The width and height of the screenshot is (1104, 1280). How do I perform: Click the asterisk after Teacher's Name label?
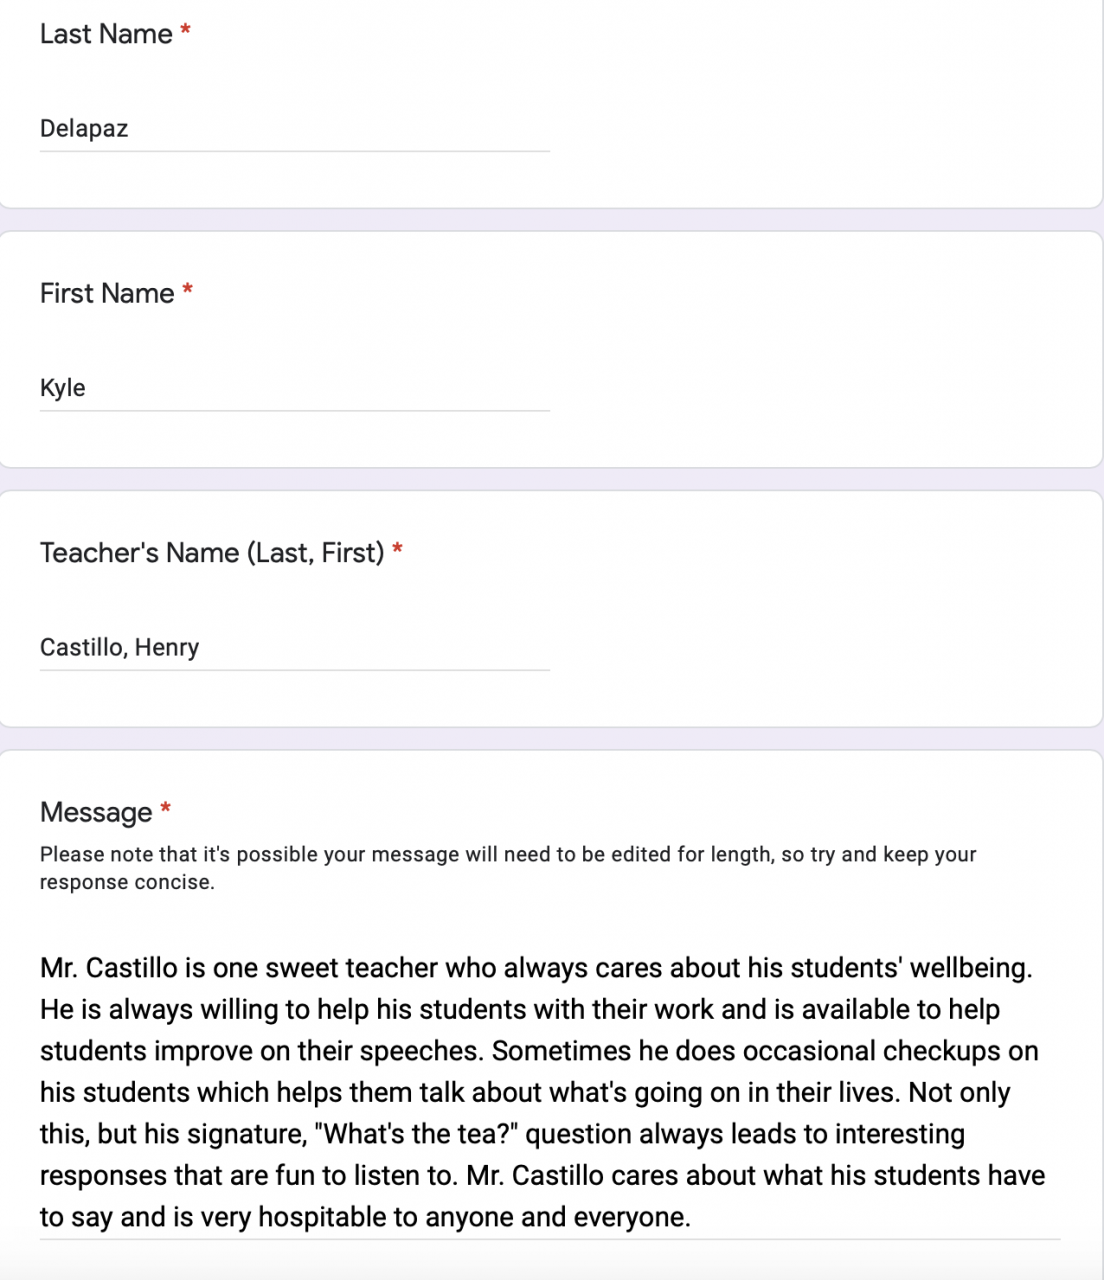coord(397,551)
